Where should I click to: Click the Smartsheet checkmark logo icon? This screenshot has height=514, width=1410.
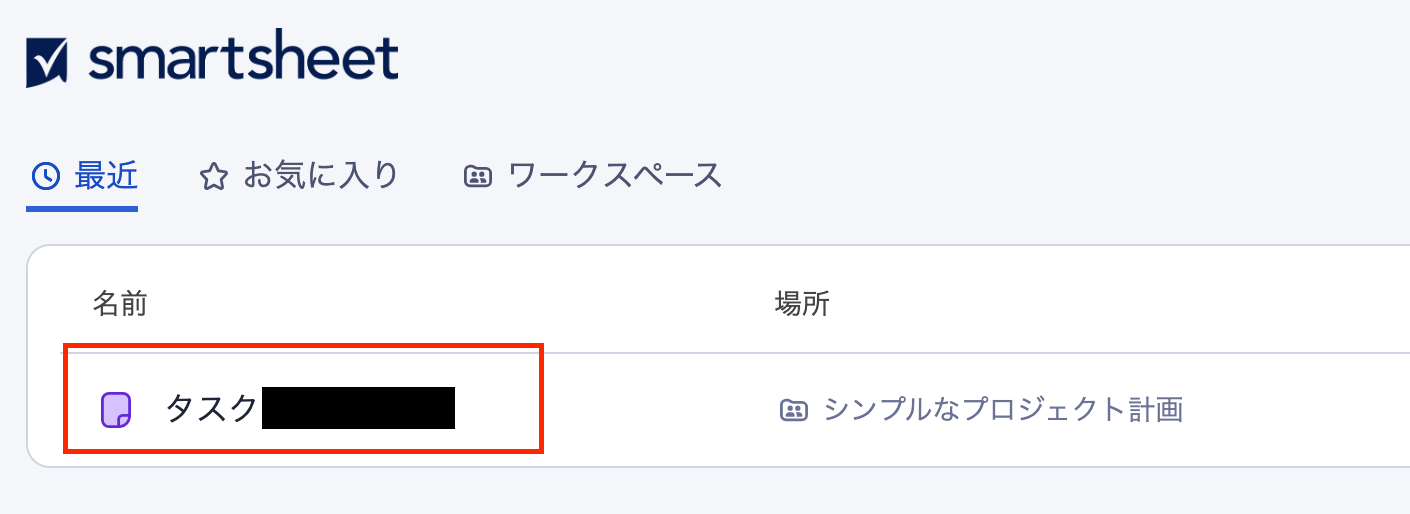(47, 62)
